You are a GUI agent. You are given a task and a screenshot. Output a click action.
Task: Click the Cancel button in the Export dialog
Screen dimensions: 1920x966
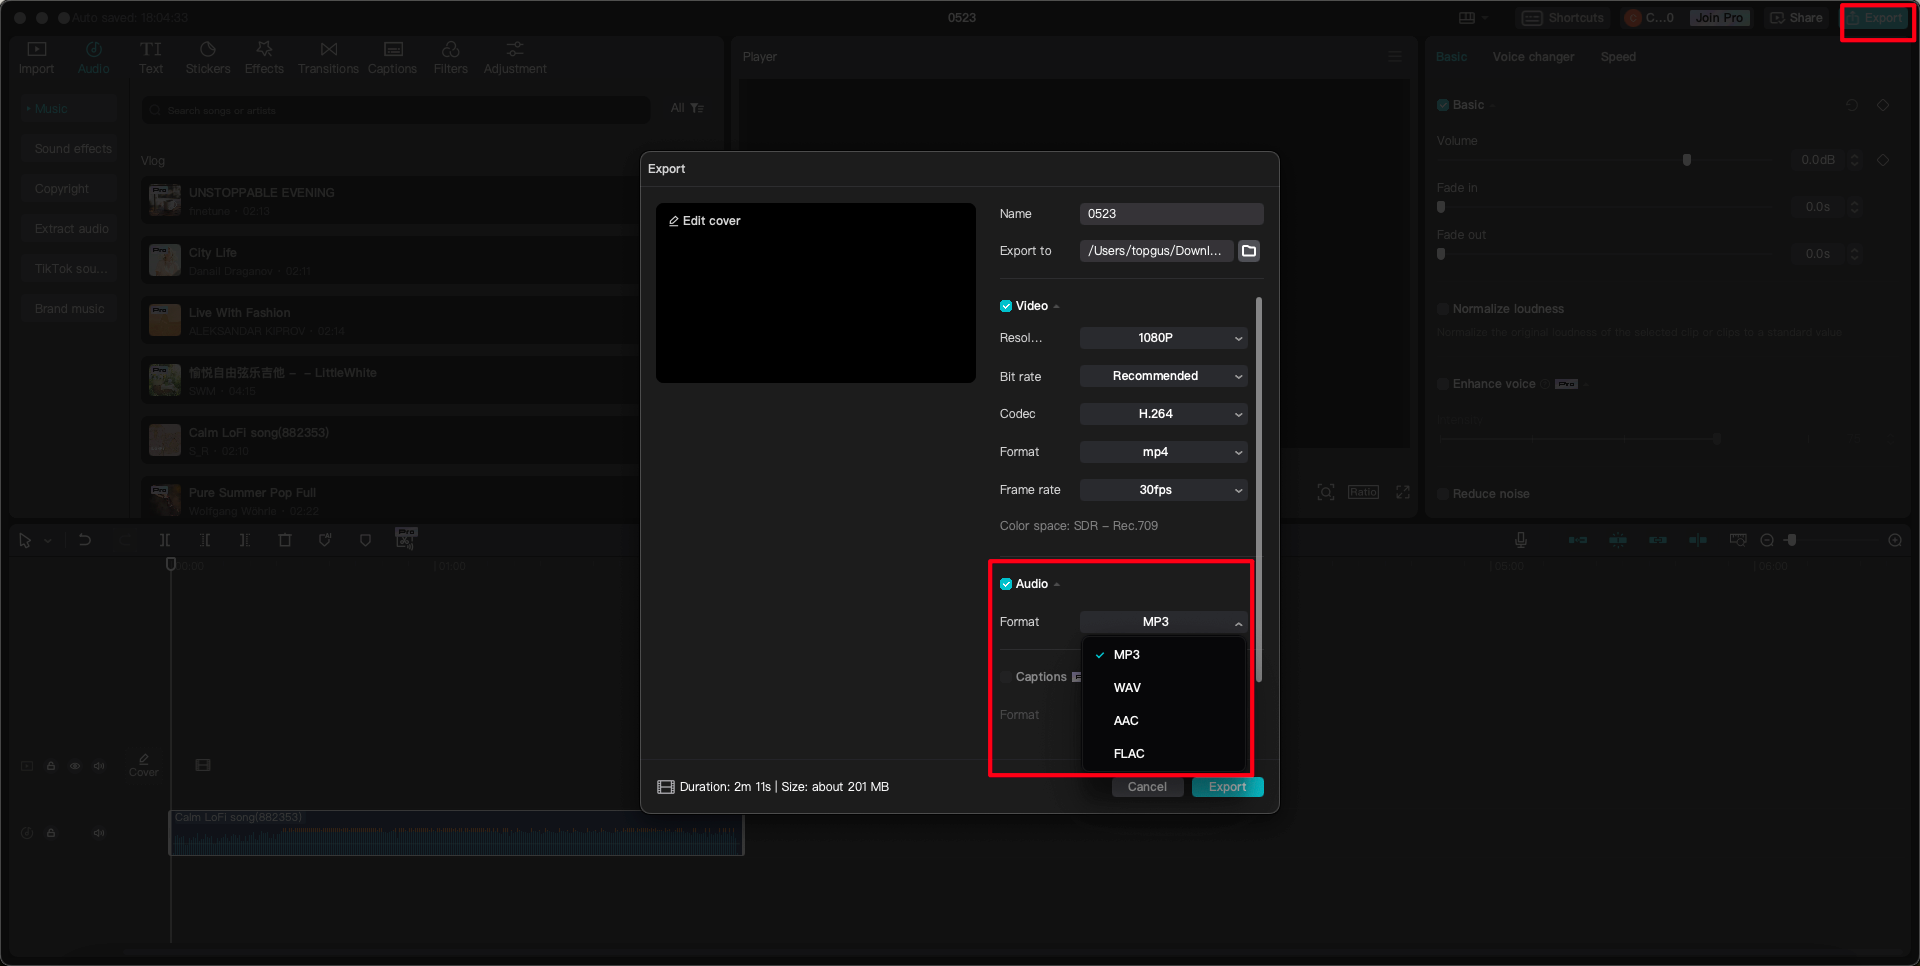1147,787
